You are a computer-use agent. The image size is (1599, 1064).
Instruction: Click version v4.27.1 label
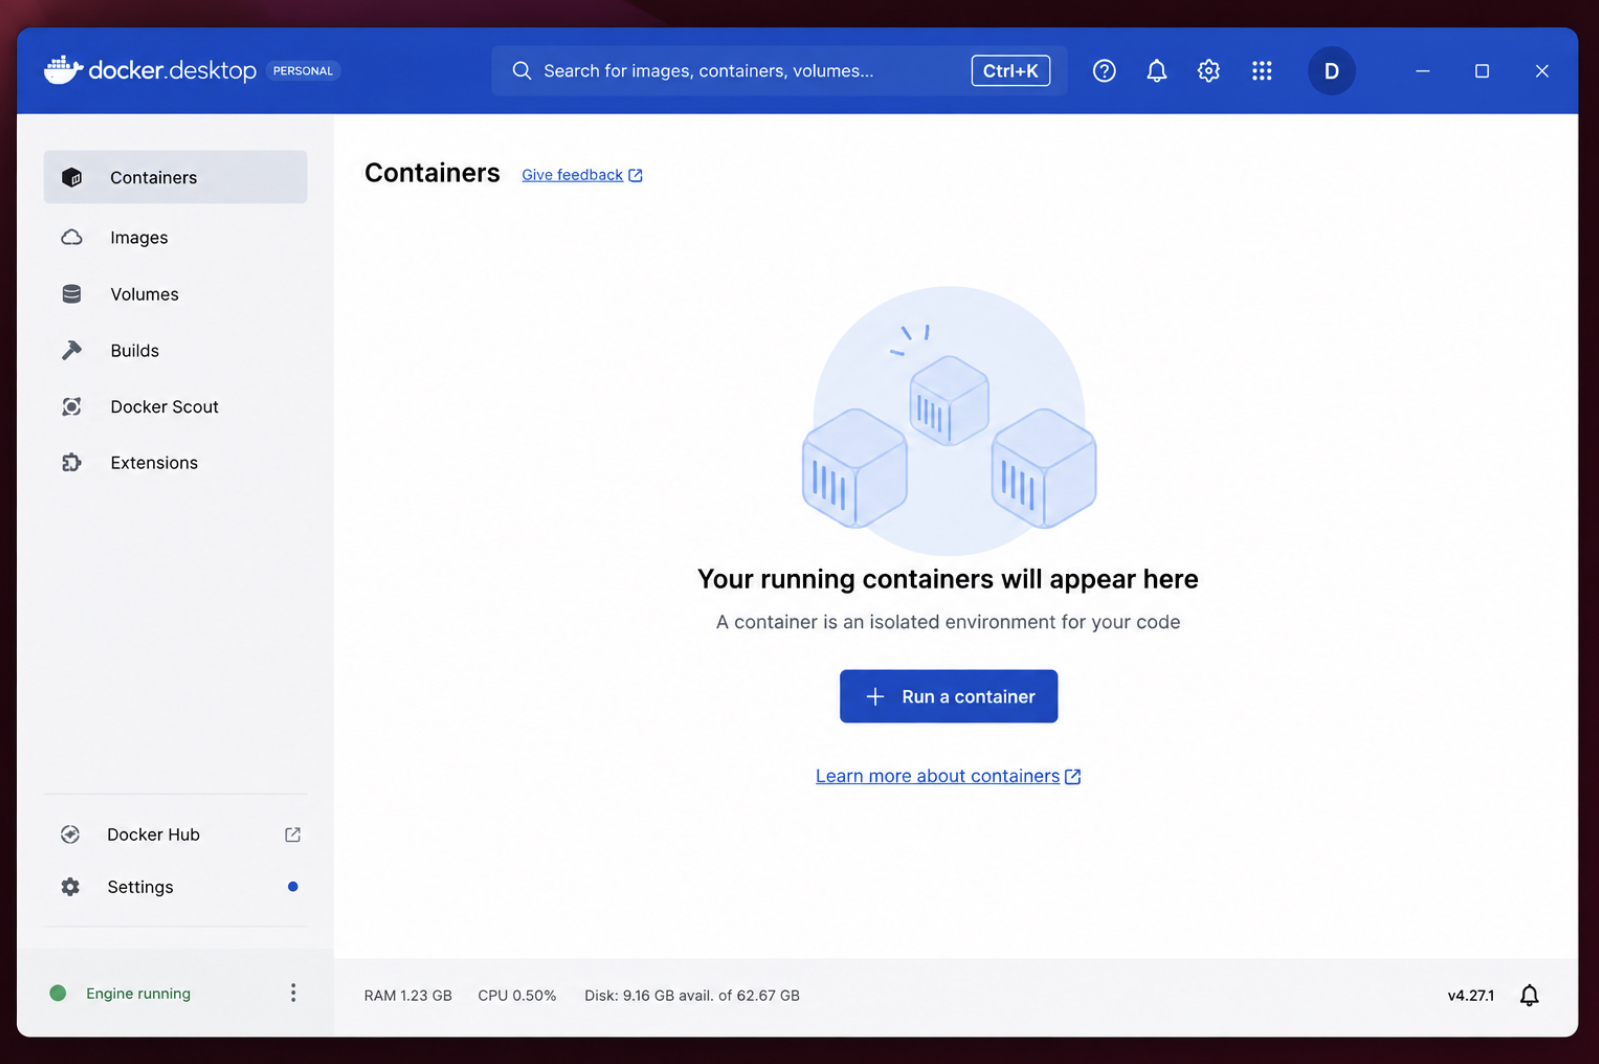[x=1471, y=995]
